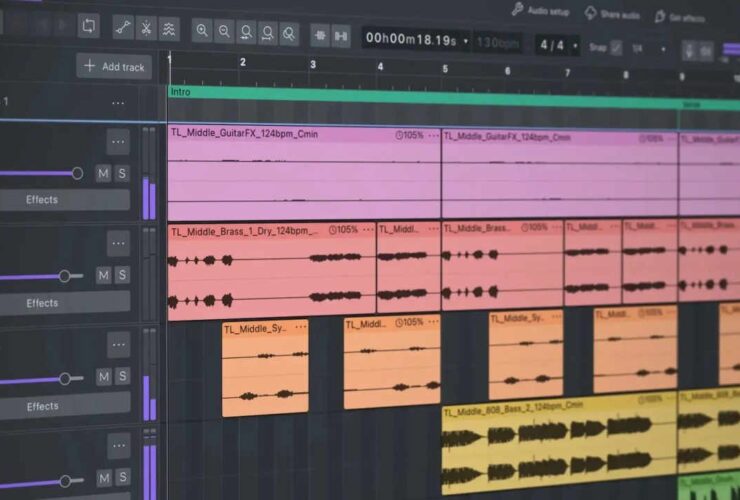Toggle the loop cycle button in toolbar
The height and width of the screenshot is (500, 740).
(x=89, y=25)
